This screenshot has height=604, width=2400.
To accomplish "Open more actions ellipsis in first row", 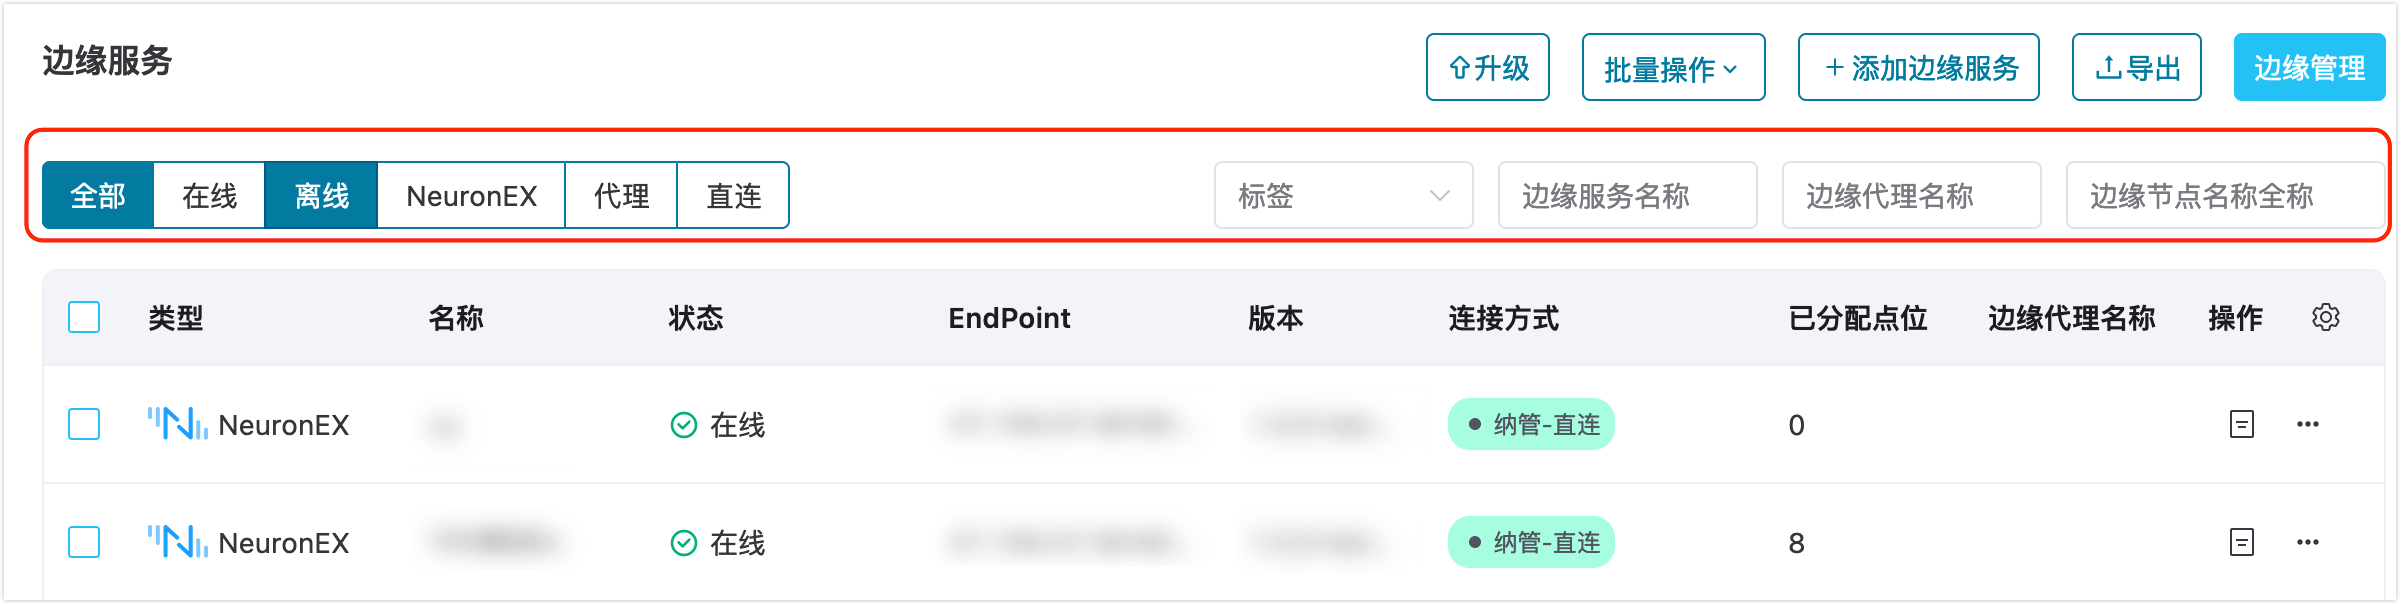I will pos(2308,425).
